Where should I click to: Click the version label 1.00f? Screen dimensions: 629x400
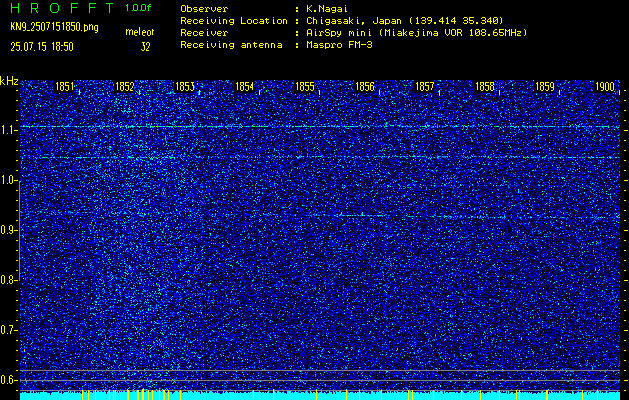tap(138, 8)
